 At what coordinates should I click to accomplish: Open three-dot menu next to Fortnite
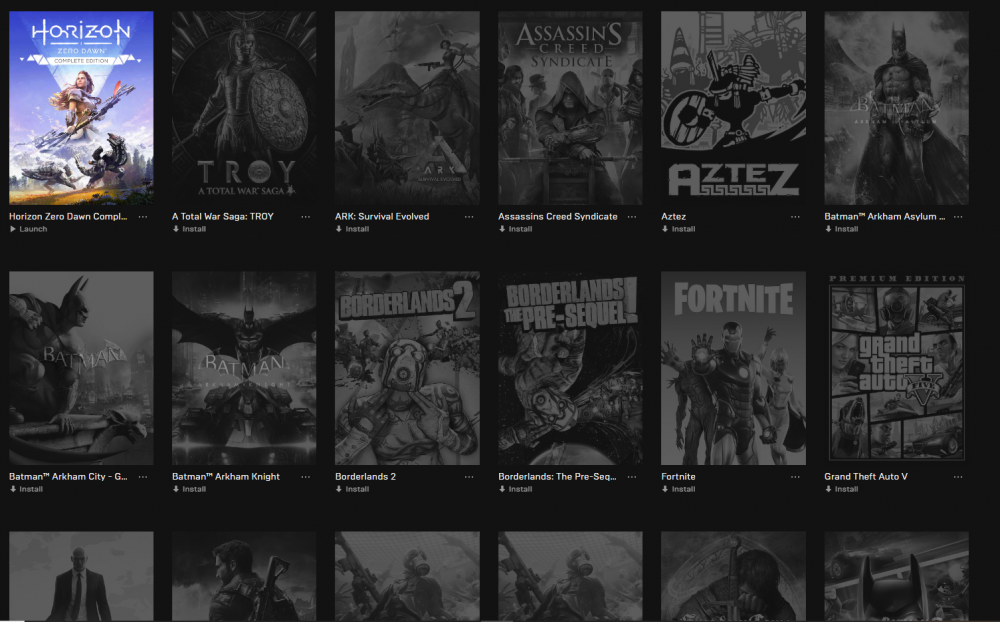tap(795, 477)
